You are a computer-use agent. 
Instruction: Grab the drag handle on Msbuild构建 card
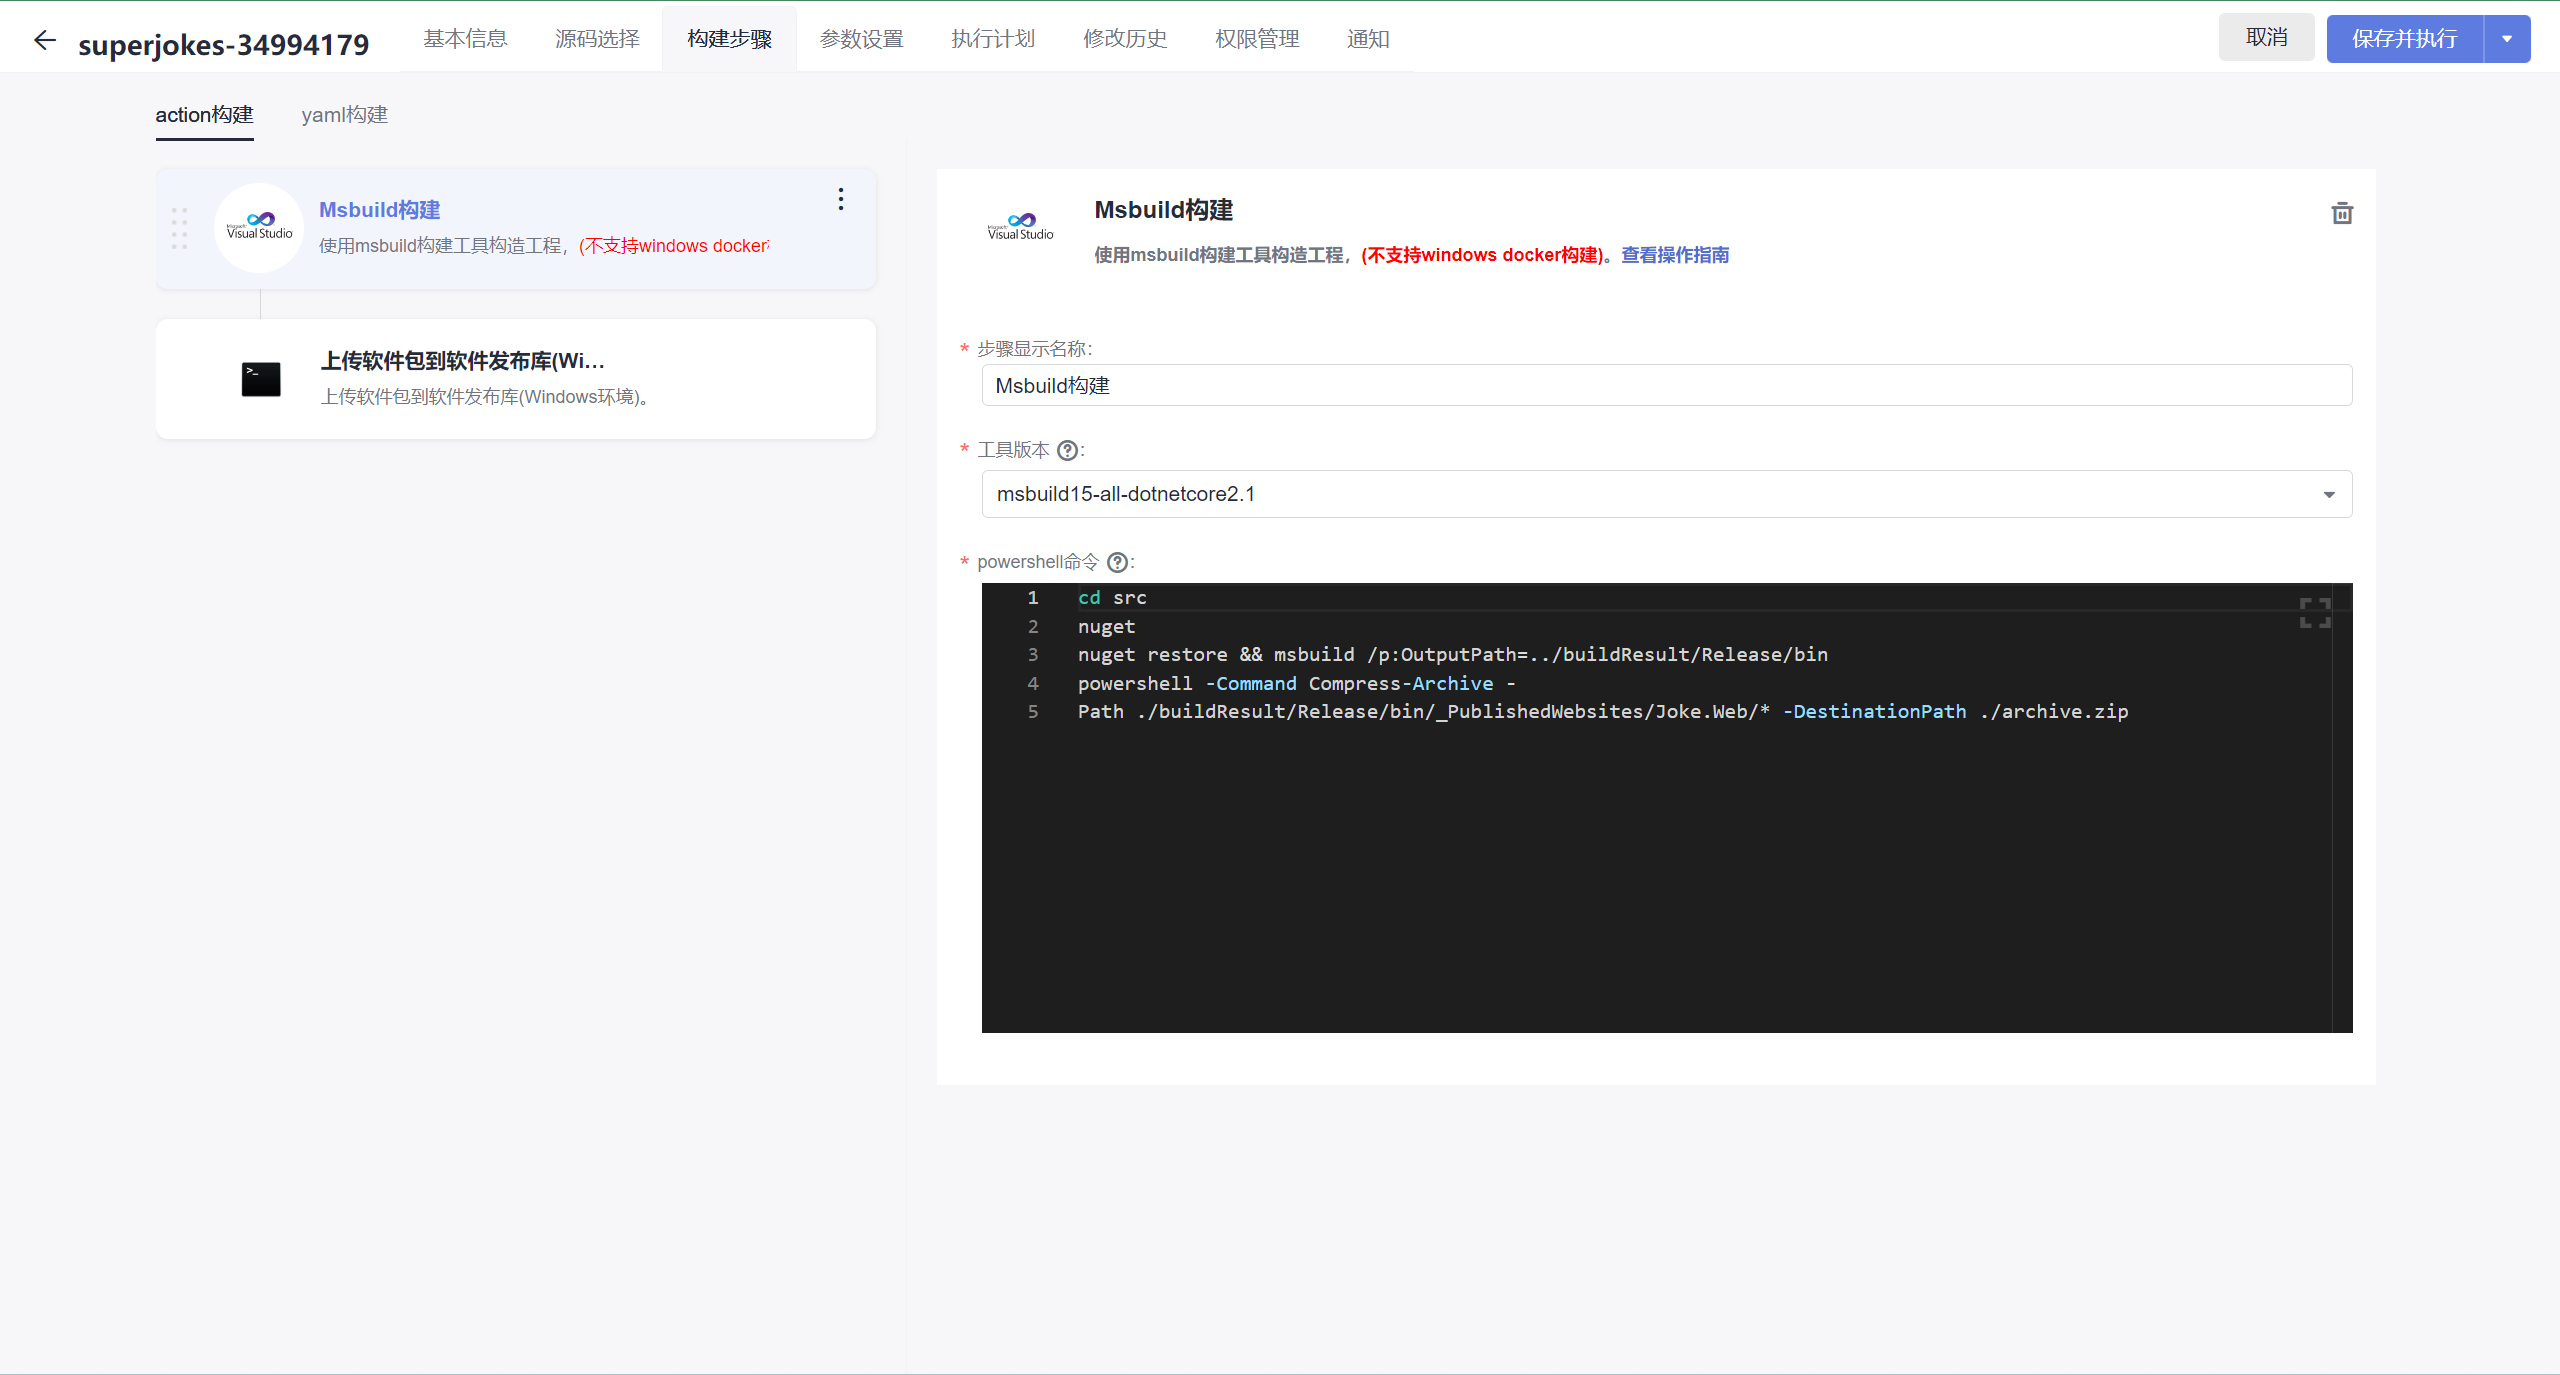coord(179,228)
